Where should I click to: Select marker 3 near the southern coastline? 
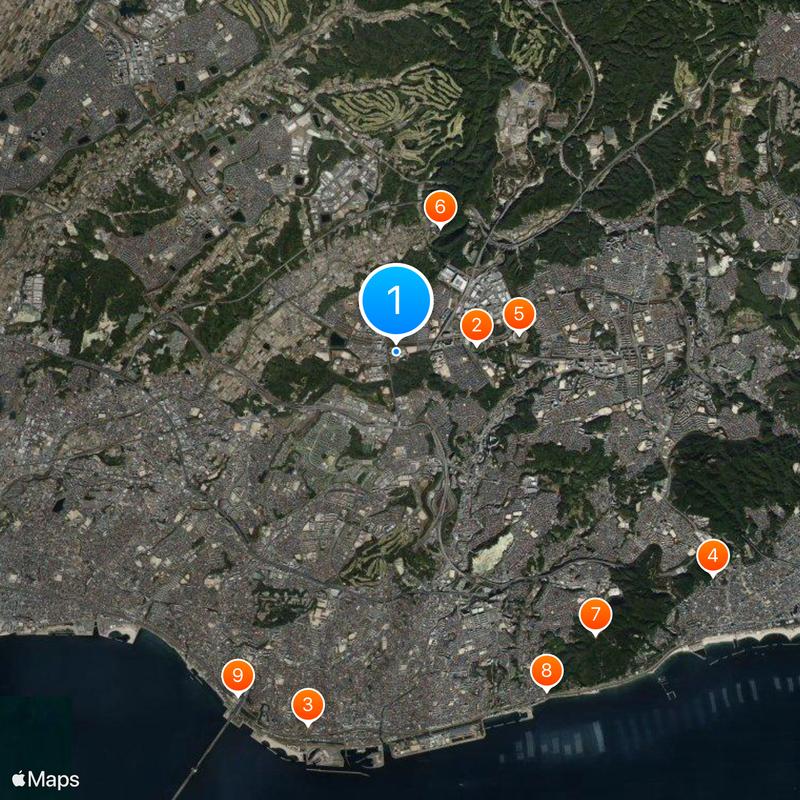tap(308, 705)
